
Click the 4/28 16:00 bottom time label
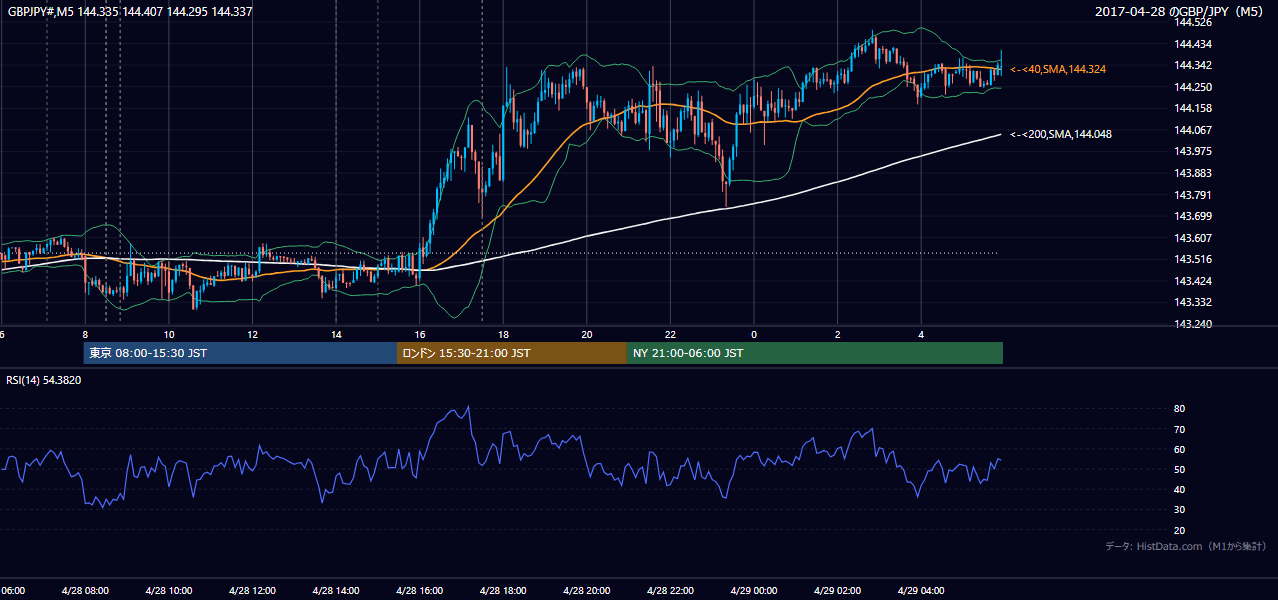click(419, 590)
